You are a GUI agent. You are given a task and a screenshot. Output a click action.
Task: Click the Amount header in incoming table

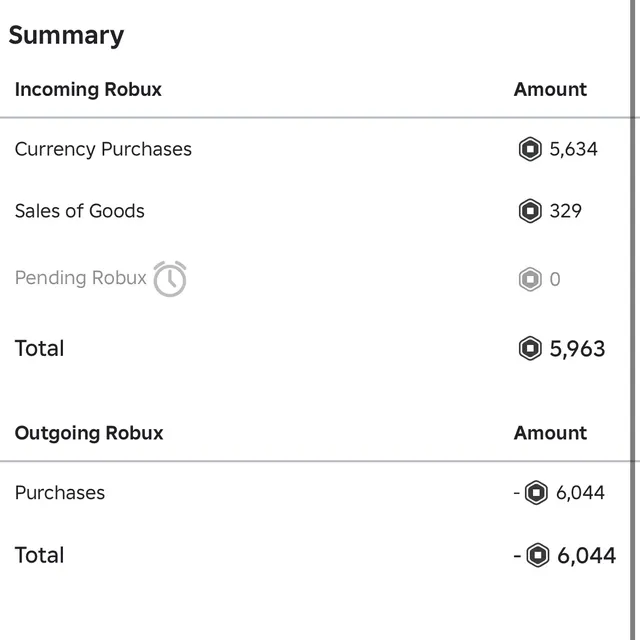click(x=550, y=89)
